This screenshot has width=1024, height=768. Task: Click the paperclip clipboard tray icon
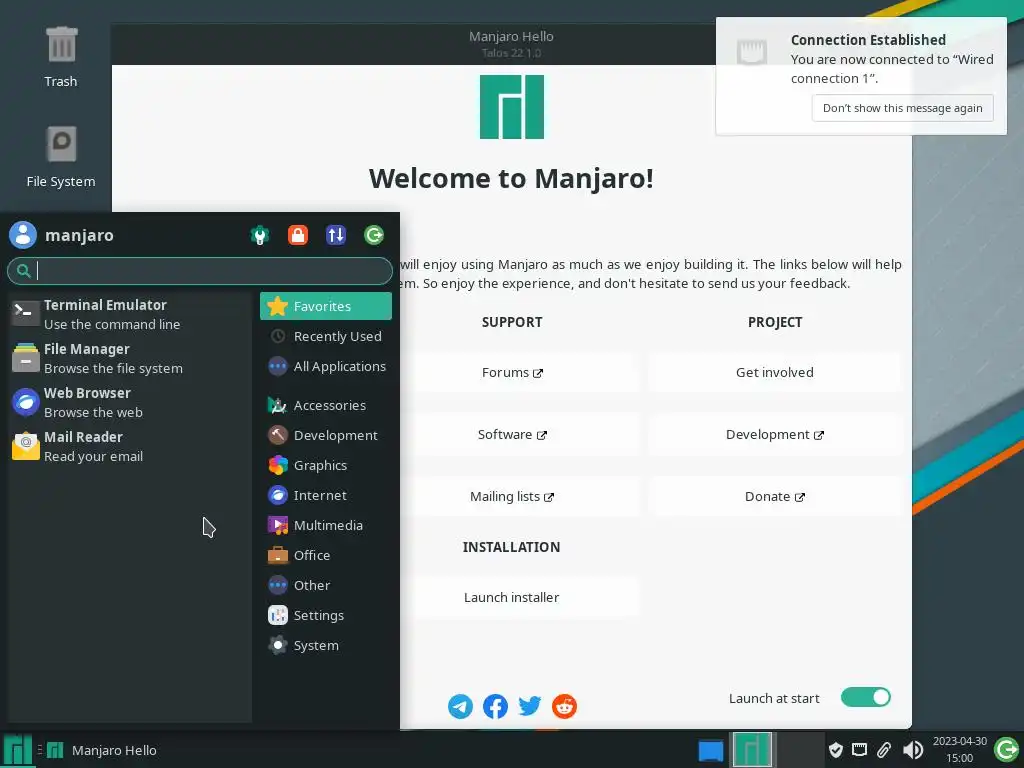884,750
